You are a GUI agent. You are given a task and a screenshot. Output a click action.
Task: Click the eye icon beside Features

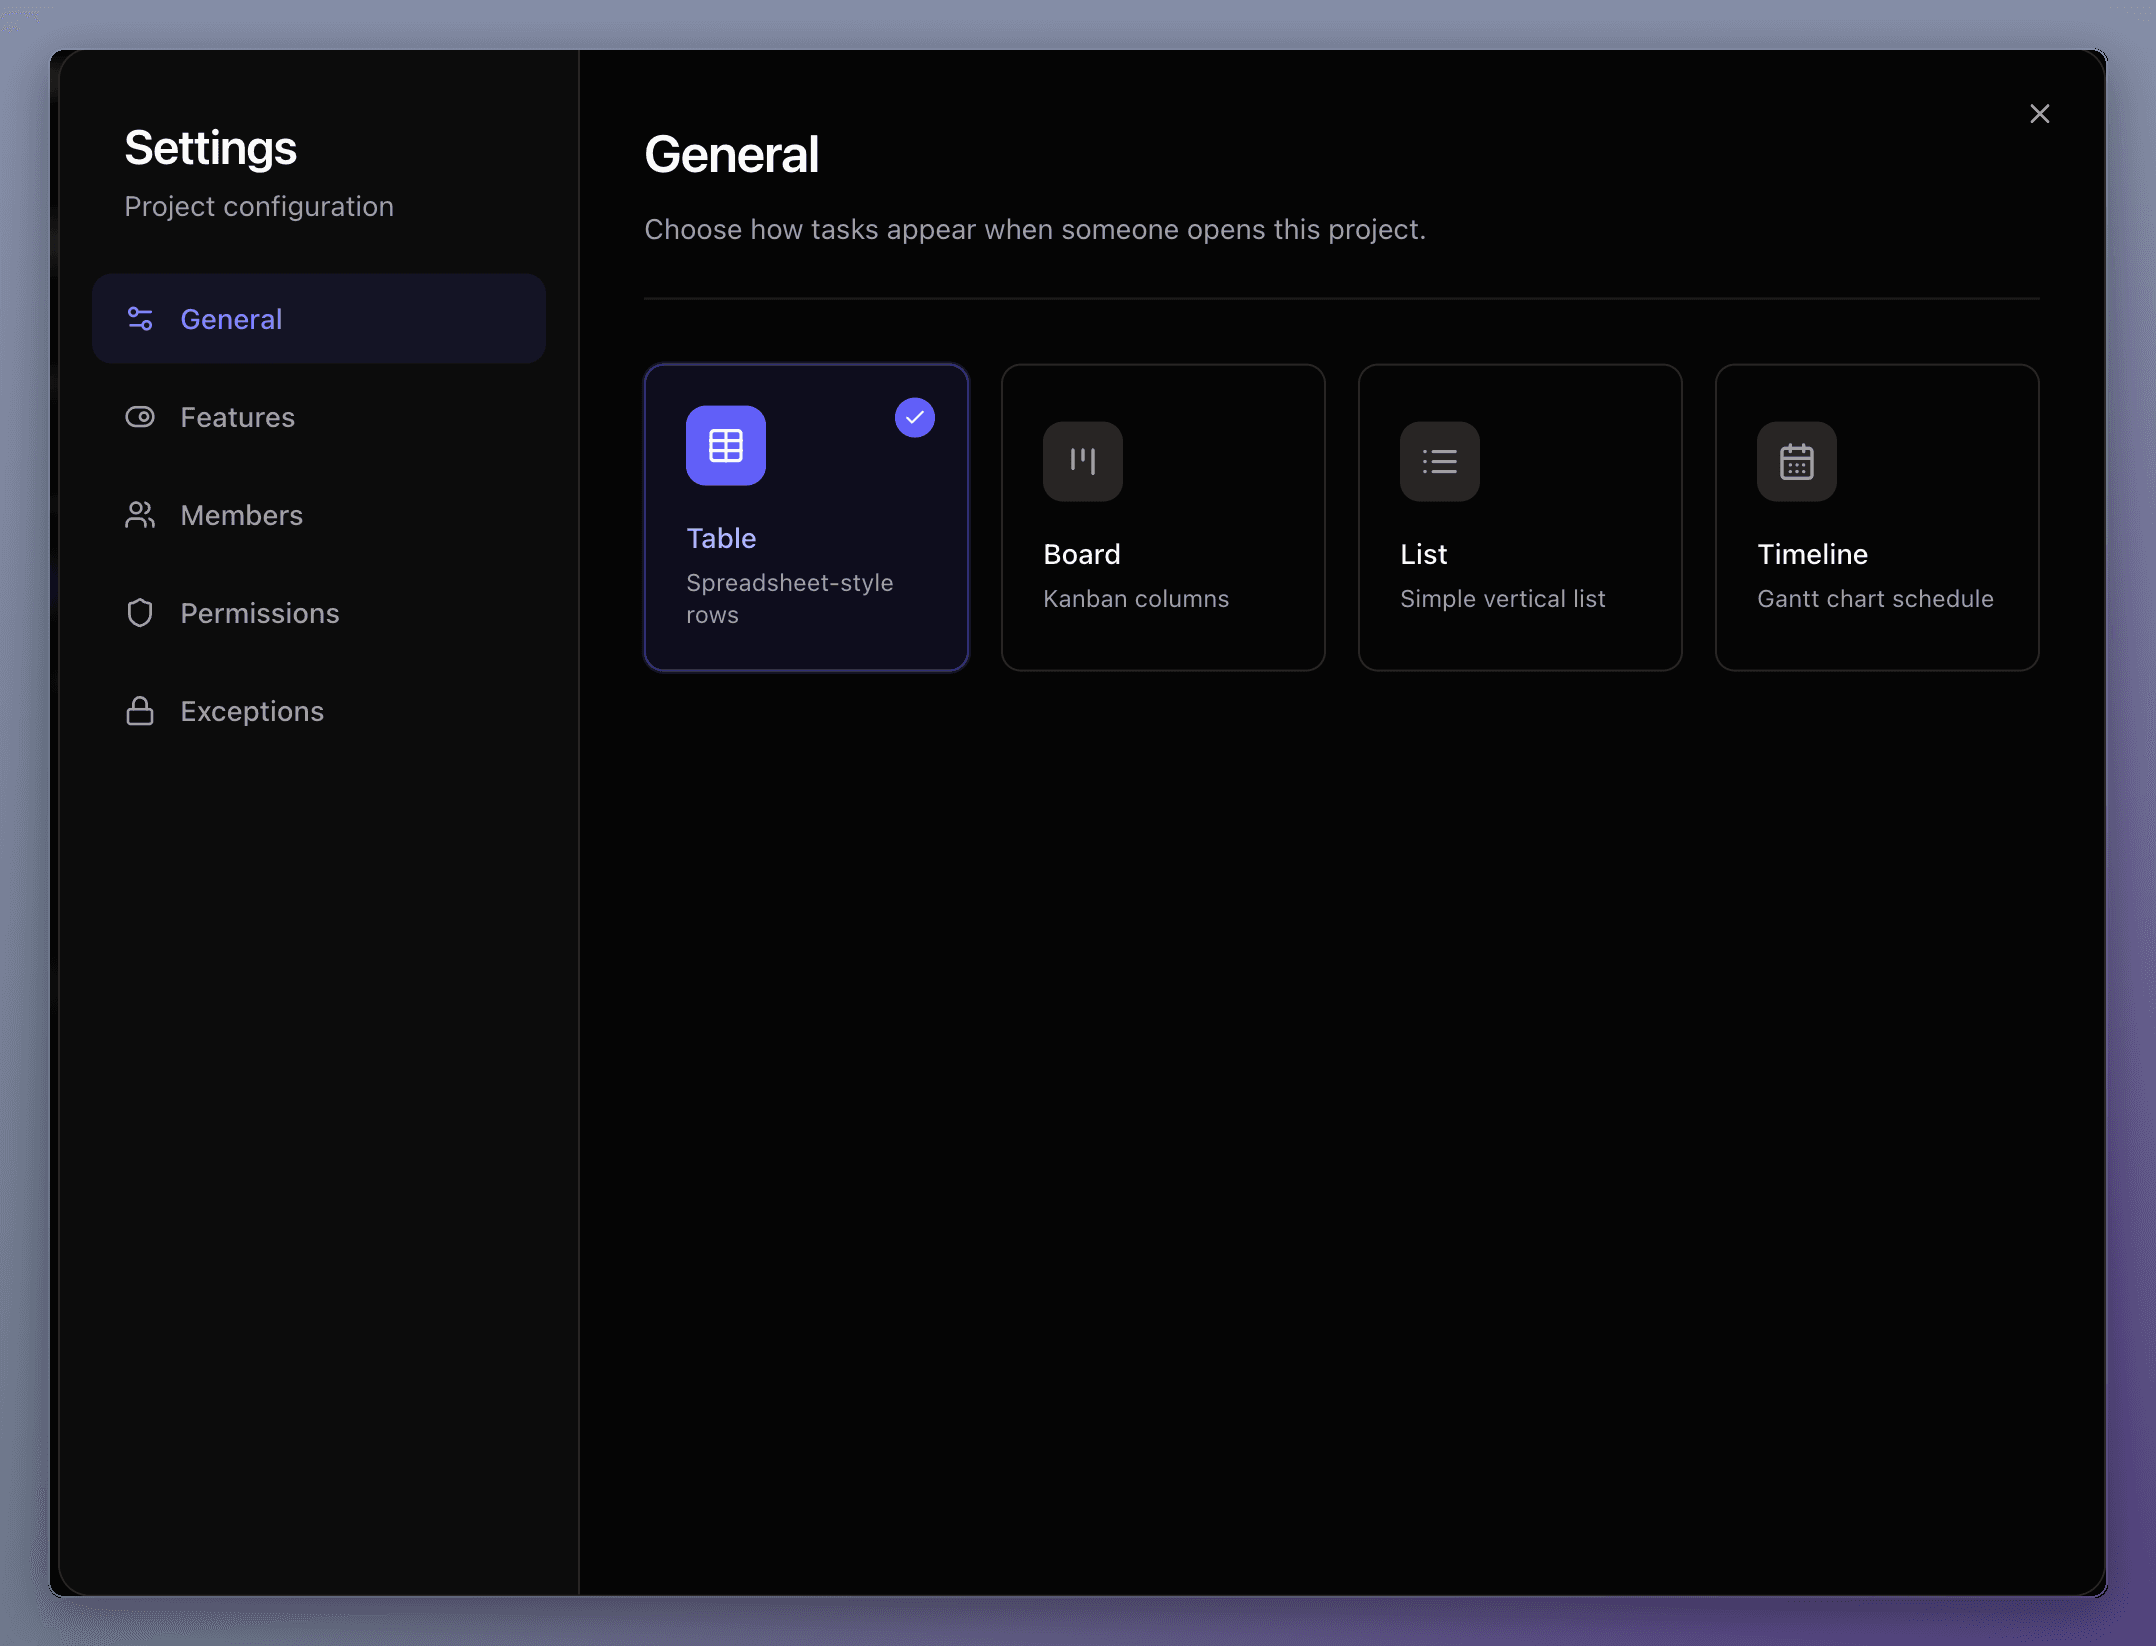click(x=140, y=417)
